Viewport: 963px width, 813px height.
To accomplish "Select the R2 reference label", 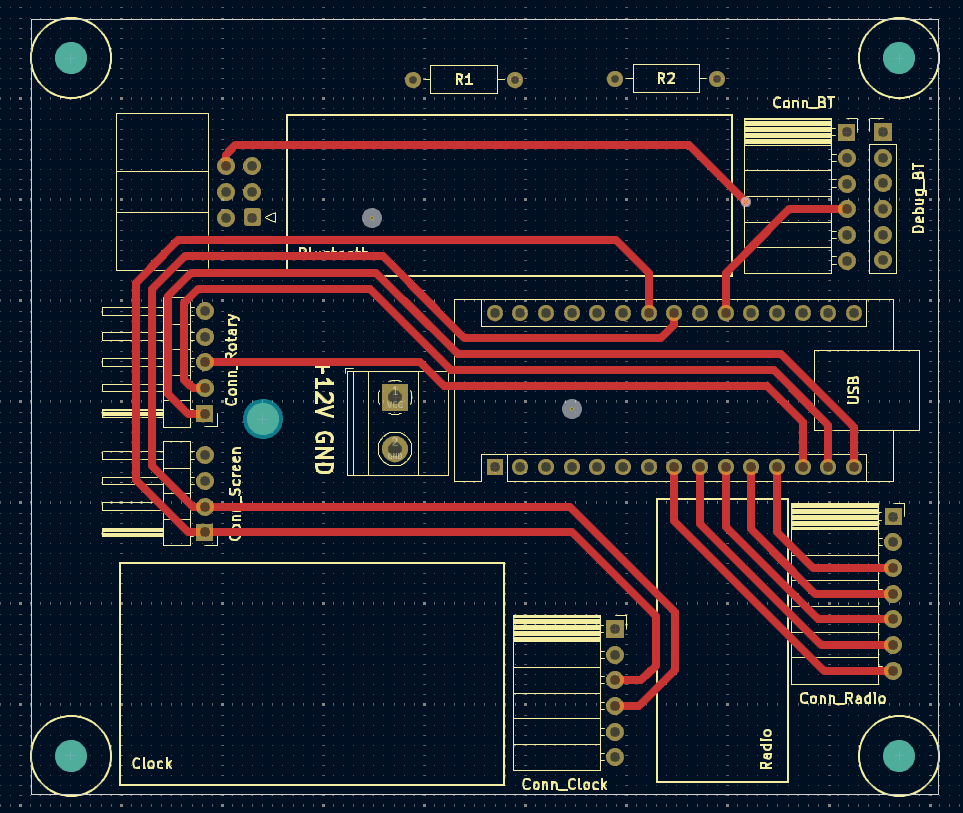I will coord(666,79).
